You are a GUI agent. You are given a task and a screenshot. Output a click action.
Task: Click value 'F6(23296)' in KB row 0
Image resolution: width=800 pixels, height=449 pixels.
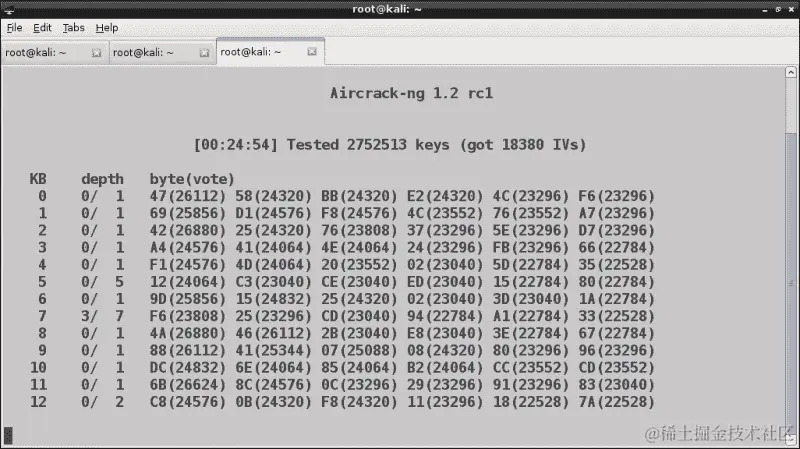(x=616, y=196)
